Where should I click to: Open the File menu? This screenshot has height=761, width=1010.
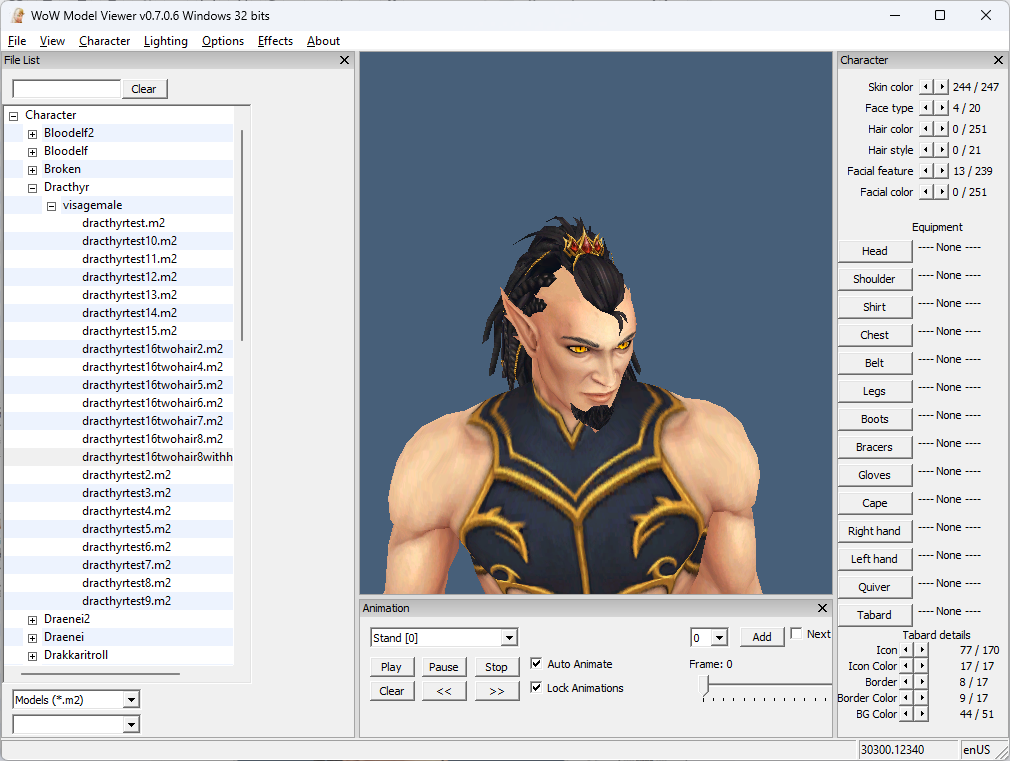click(x=17, y=41)
